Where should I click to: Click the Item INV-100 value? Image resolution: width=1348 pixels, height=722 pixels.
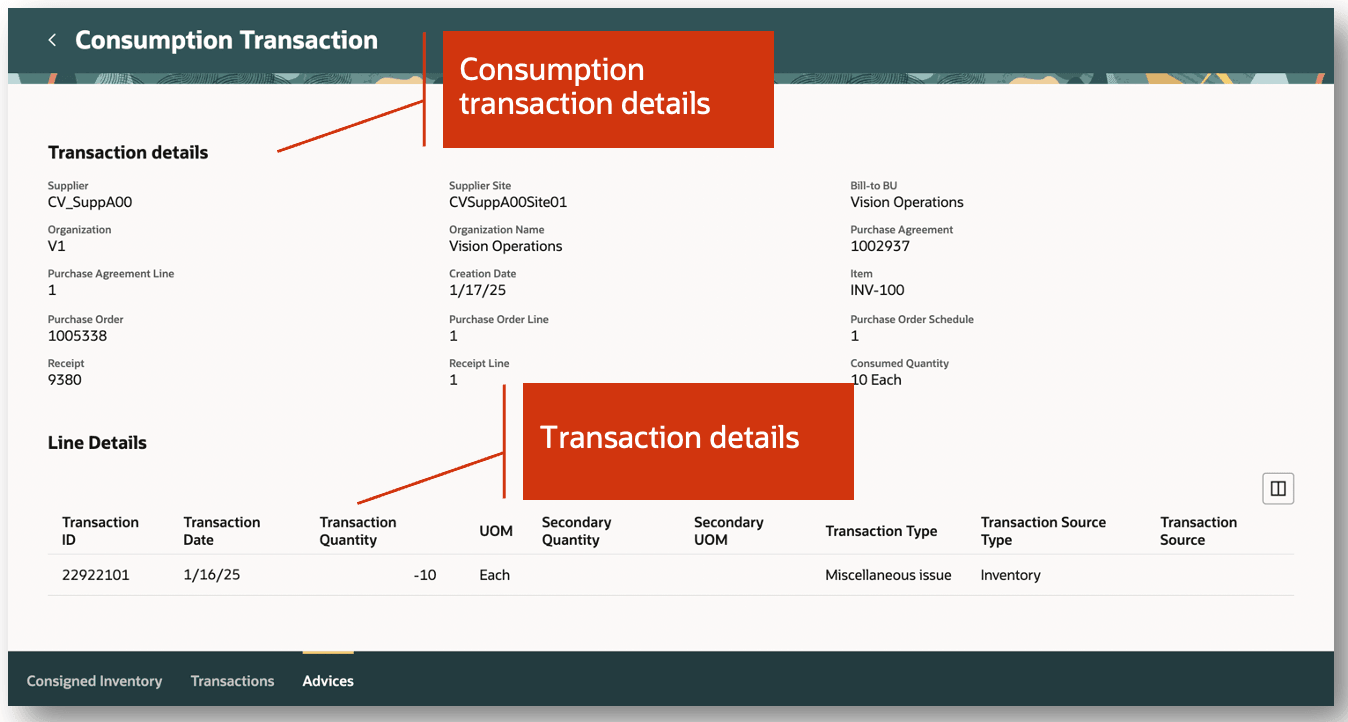click(879, 289)
